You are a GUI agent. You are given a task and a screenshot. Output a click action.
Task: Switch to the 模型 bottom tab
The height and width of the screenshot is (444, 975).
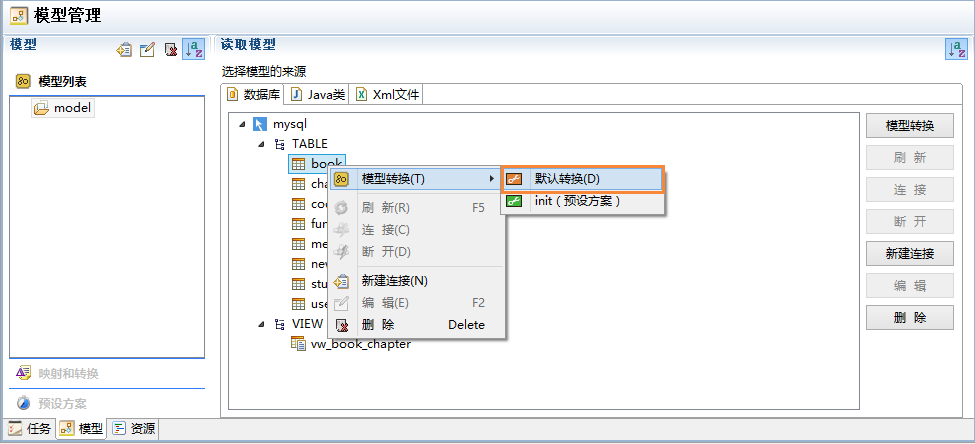[x=81, y=428]
